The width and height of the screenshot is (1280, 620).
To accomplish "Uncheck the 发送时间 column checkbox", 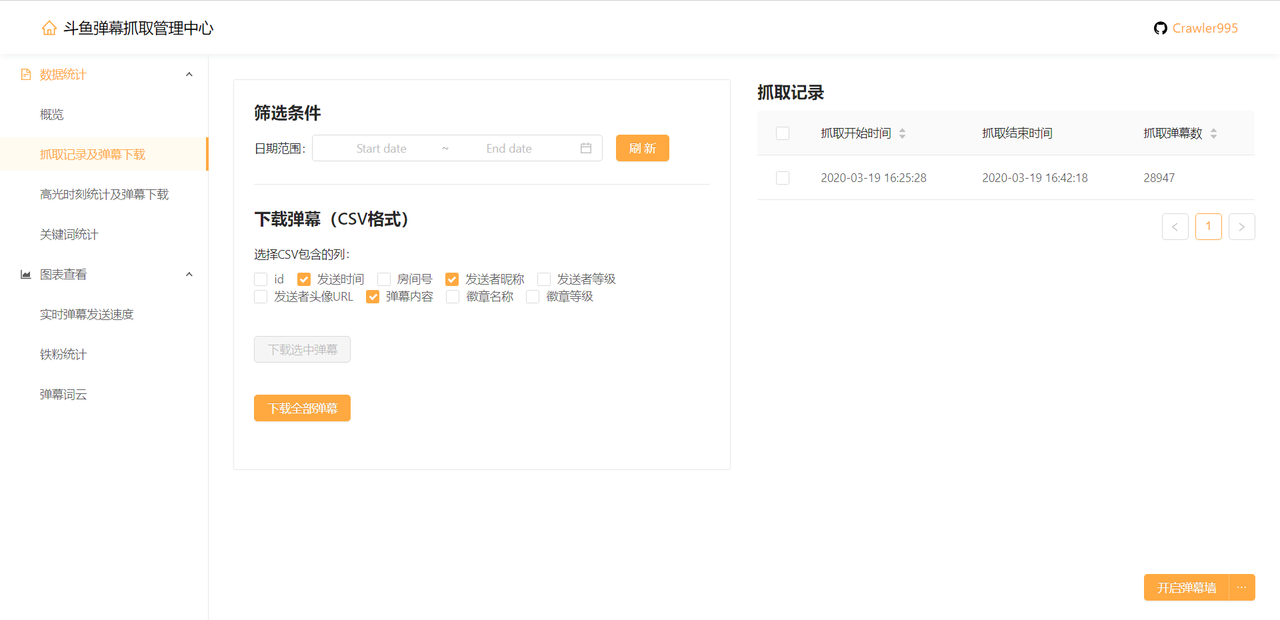I will click(305, 279).
